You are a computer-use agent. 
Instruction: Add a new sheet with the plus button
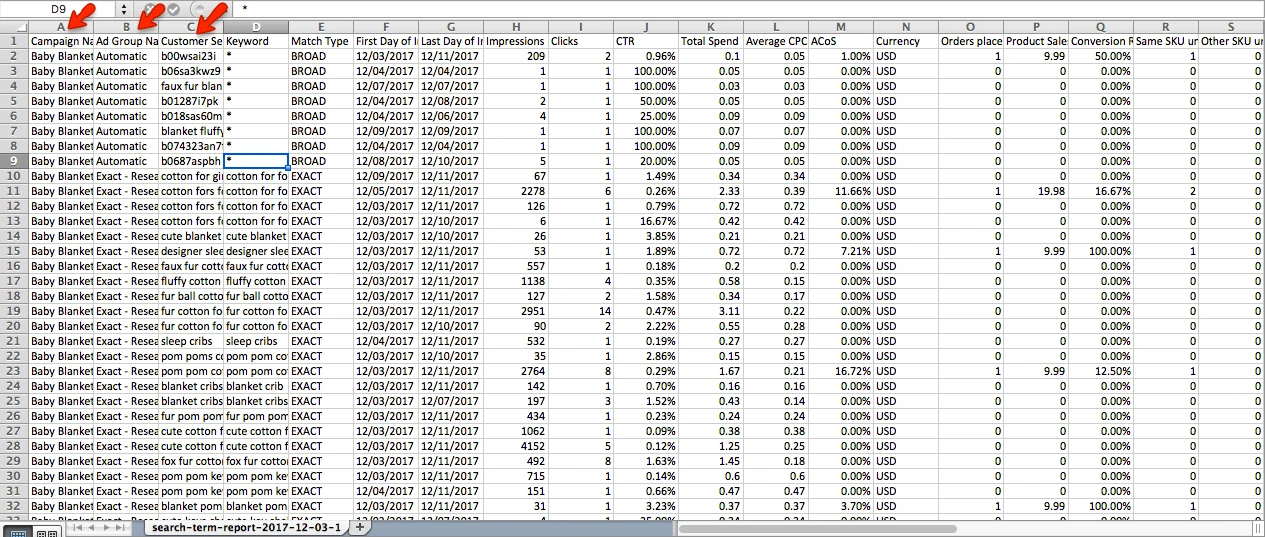pyautogui.click(x=359, y=528)
